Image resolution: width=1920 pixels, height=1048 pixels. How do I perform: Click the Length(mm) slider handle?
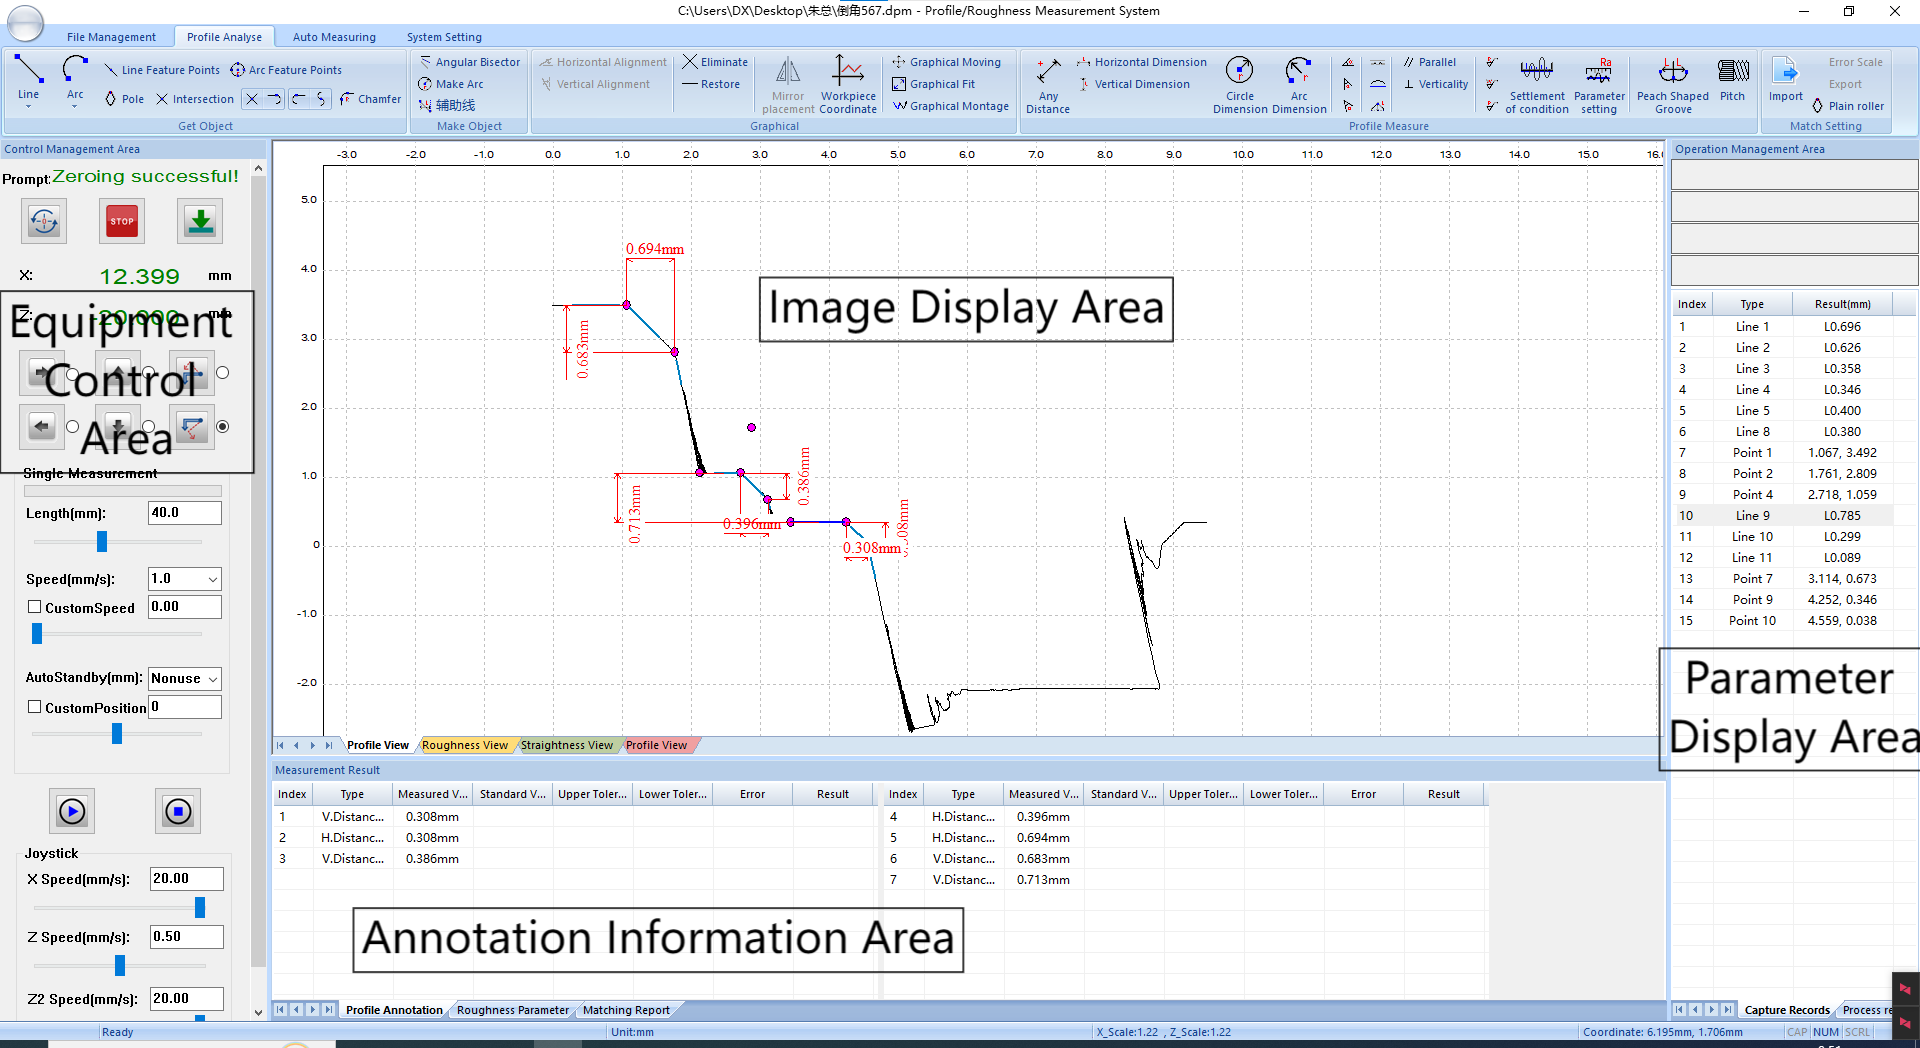click(x=101, y=541)
